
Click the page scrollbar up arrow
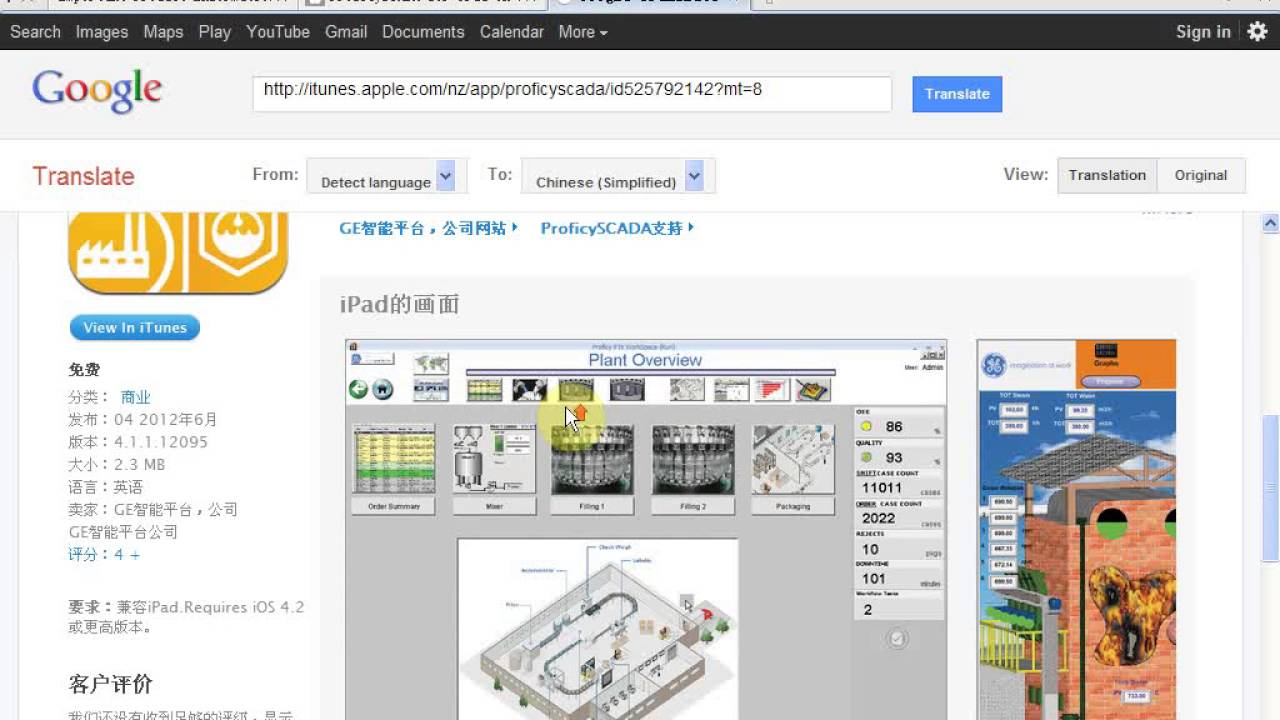point(1271,224)
